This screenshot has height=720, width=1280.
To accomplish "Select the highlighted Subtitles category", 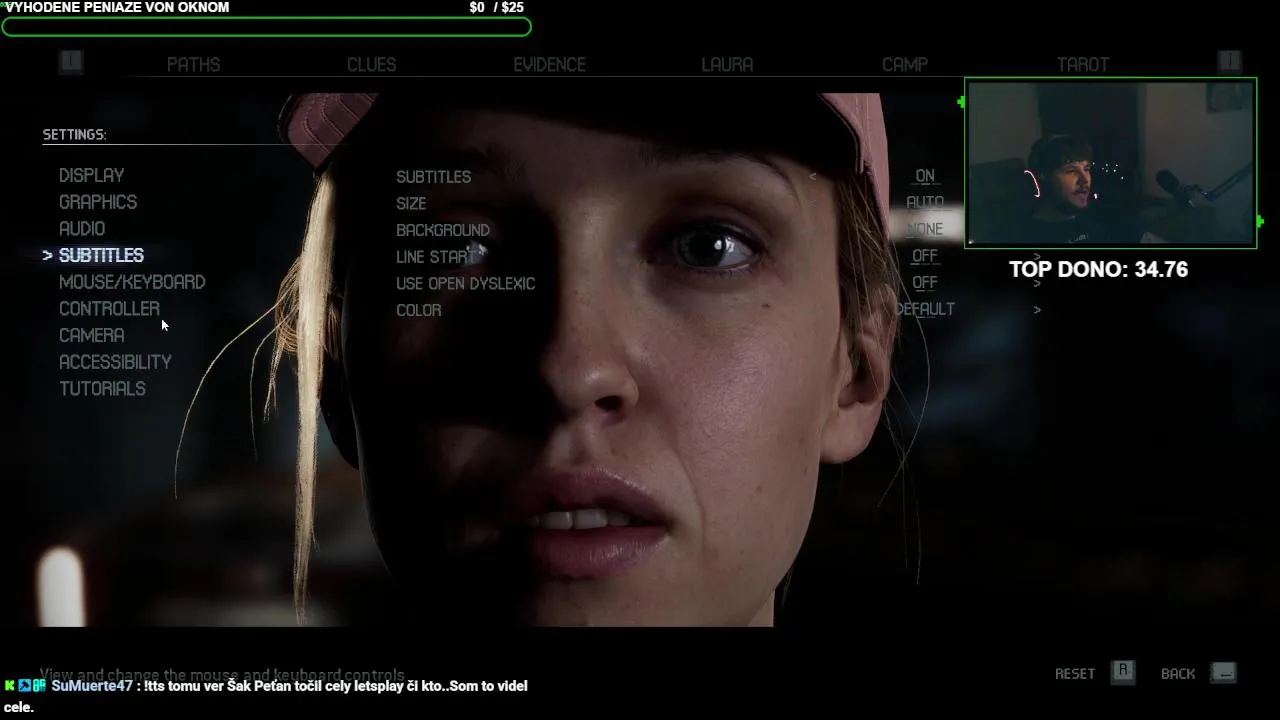I will coord(101,255).
